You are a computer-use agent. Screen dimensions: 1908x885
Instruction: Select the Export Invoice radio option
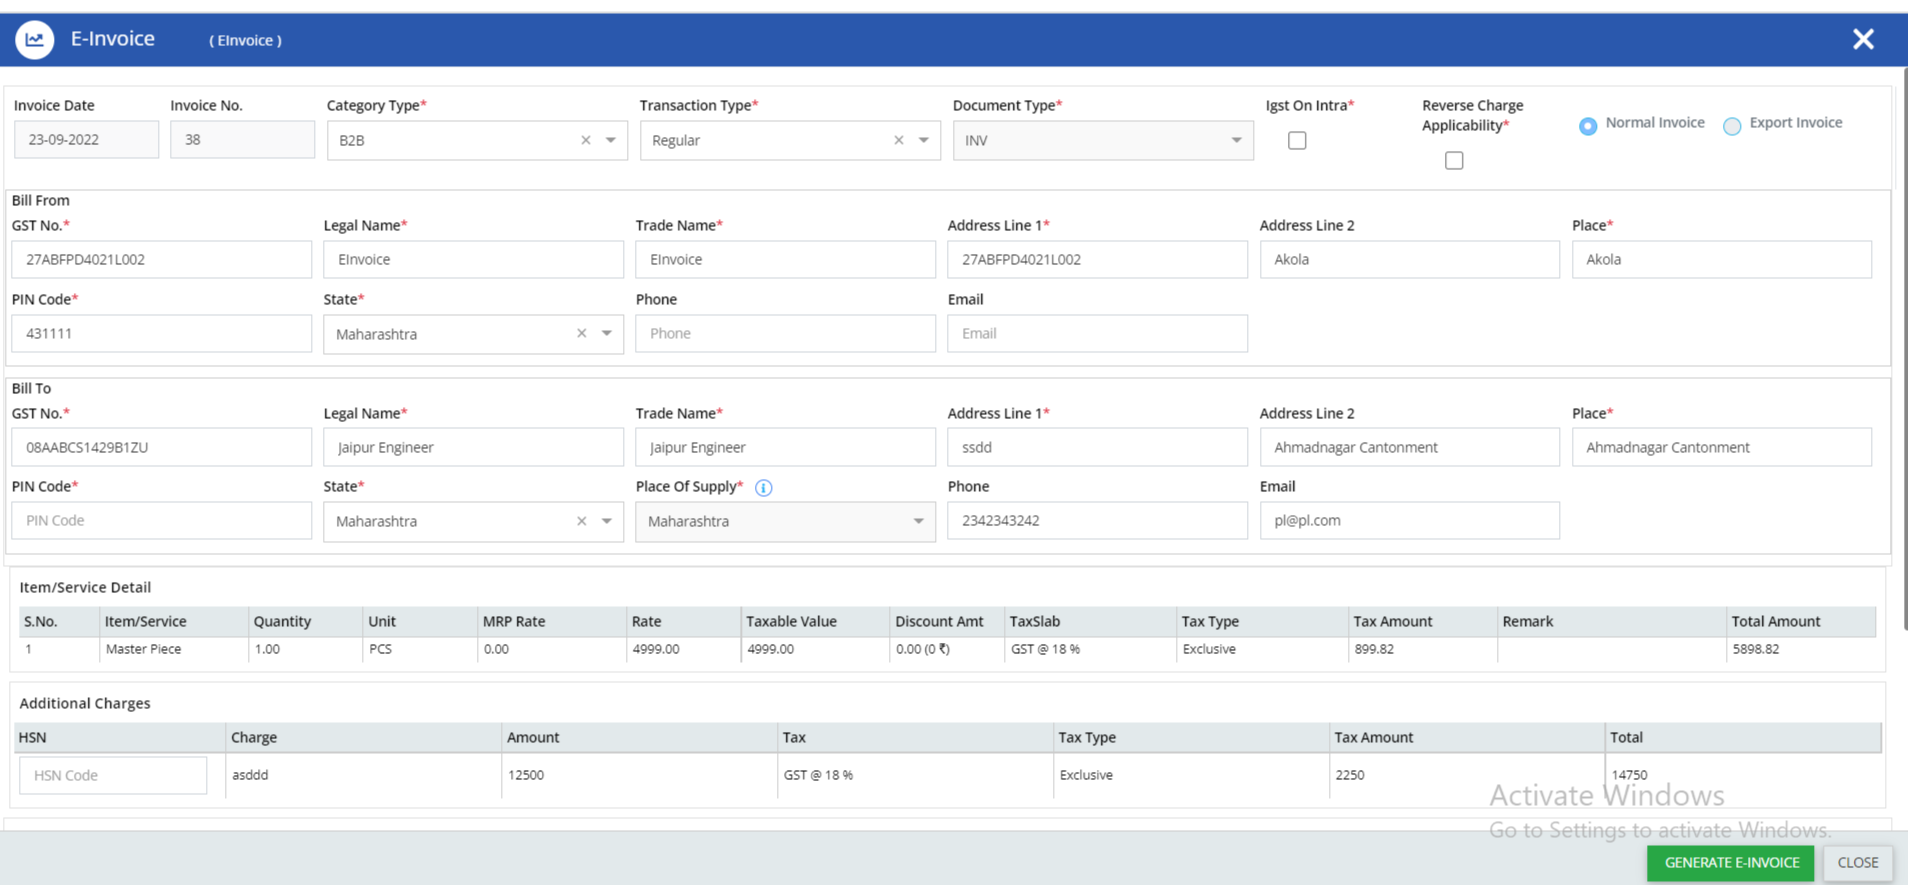tap(1732, 126)
